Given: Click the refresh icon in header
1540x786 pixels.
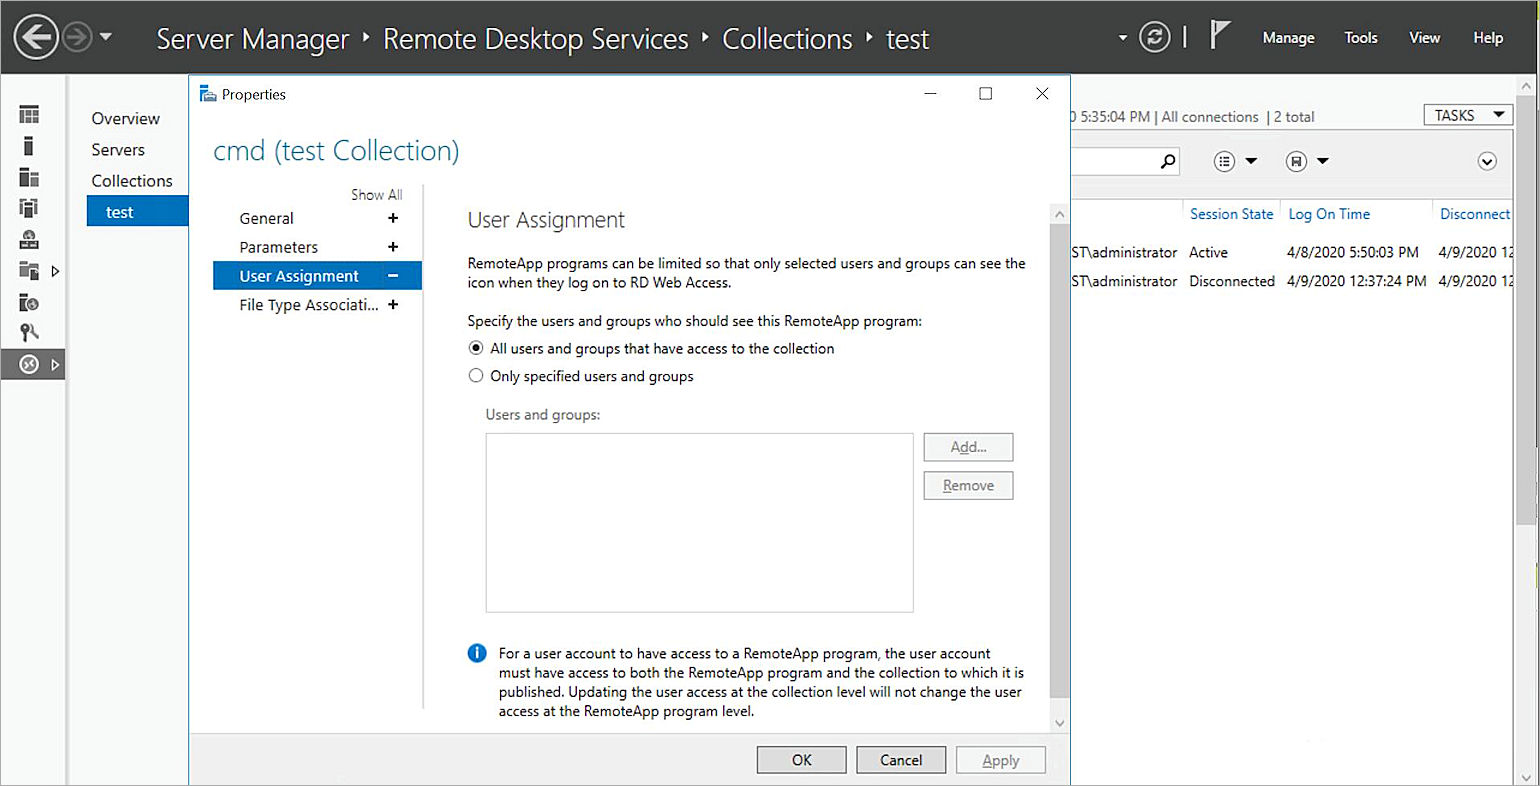Looking at the screenshot, I should coord(1154,38).
